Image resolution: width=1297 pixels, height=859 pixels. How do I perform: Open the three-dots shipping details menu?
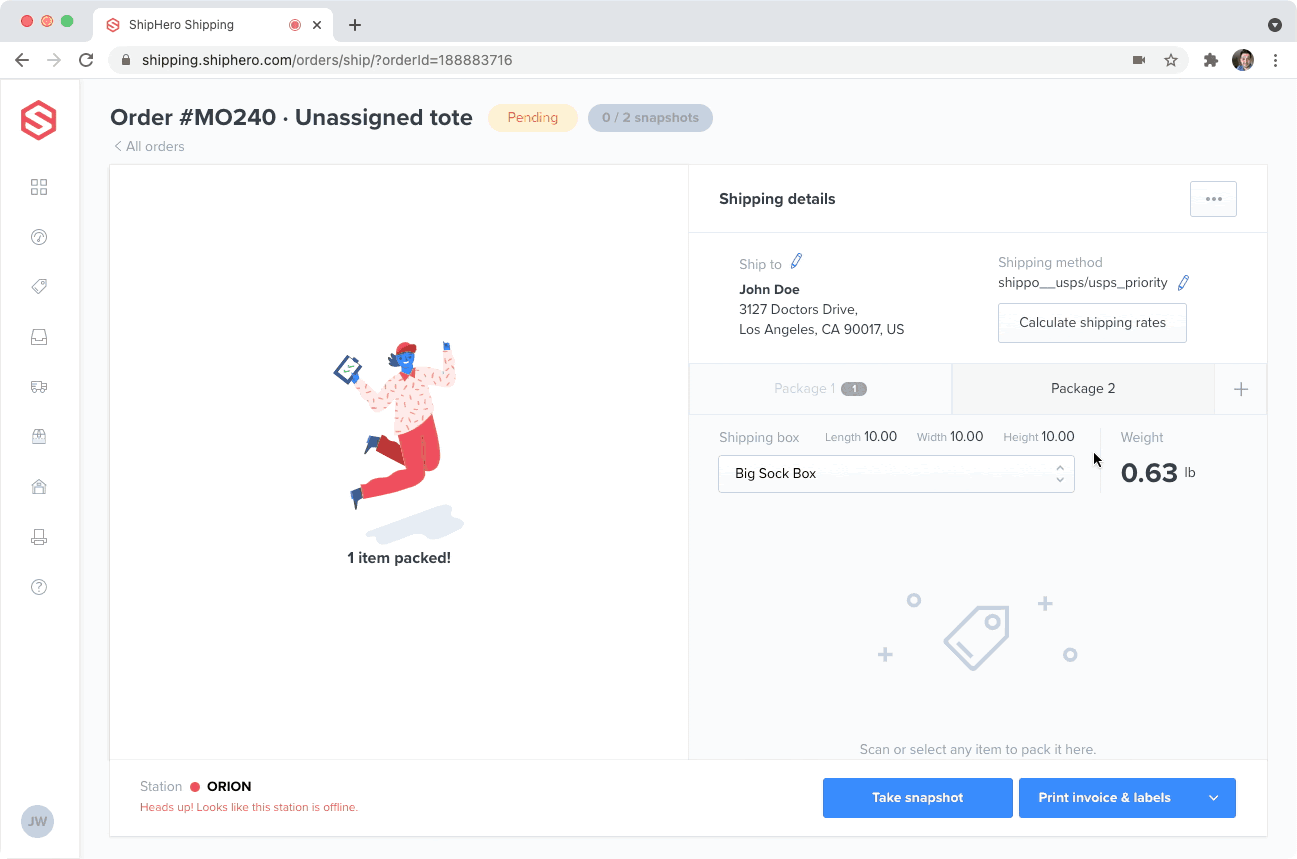tap(1213, 199)
